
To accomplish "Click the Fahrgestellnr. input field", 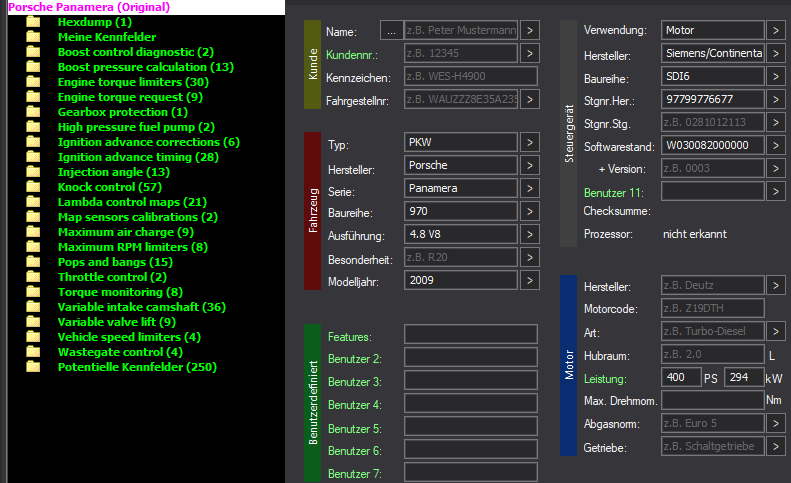I will [461, 99].
